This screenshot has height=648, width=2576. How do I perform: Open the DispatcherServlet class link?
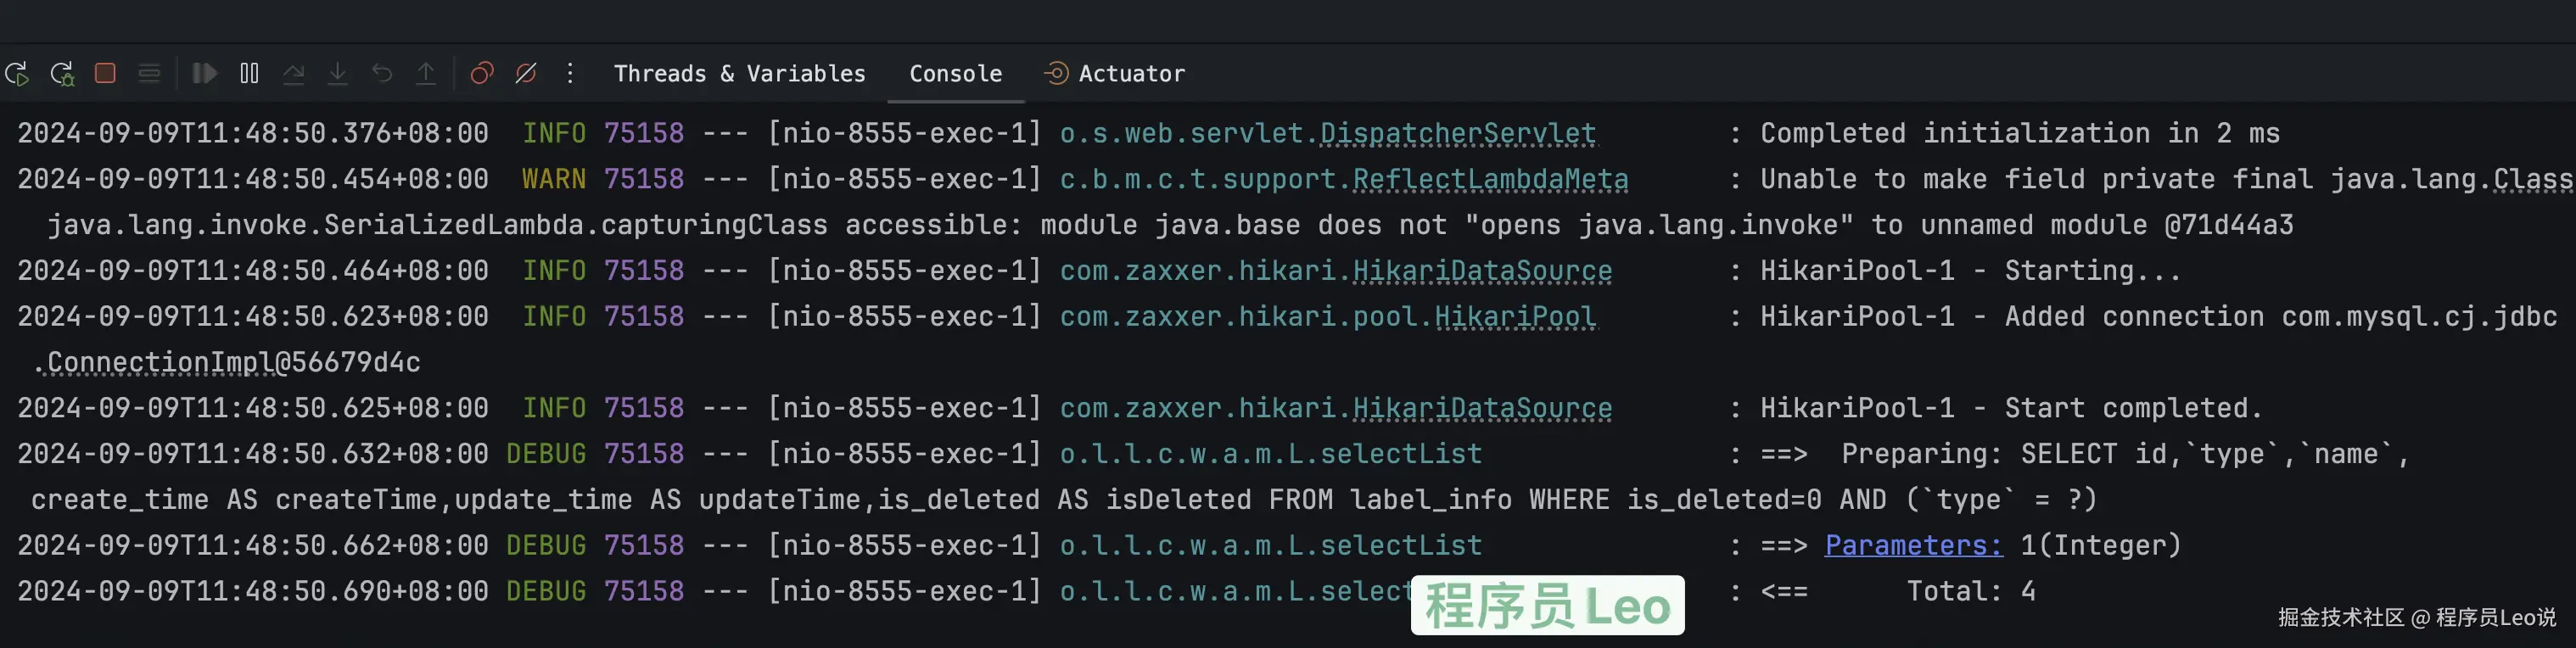click(1457, 133)
